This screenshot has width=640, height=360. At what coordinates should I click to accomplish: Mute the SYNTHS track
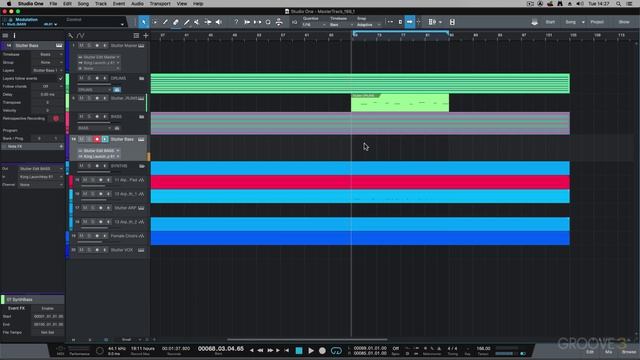tap(81, 166)
